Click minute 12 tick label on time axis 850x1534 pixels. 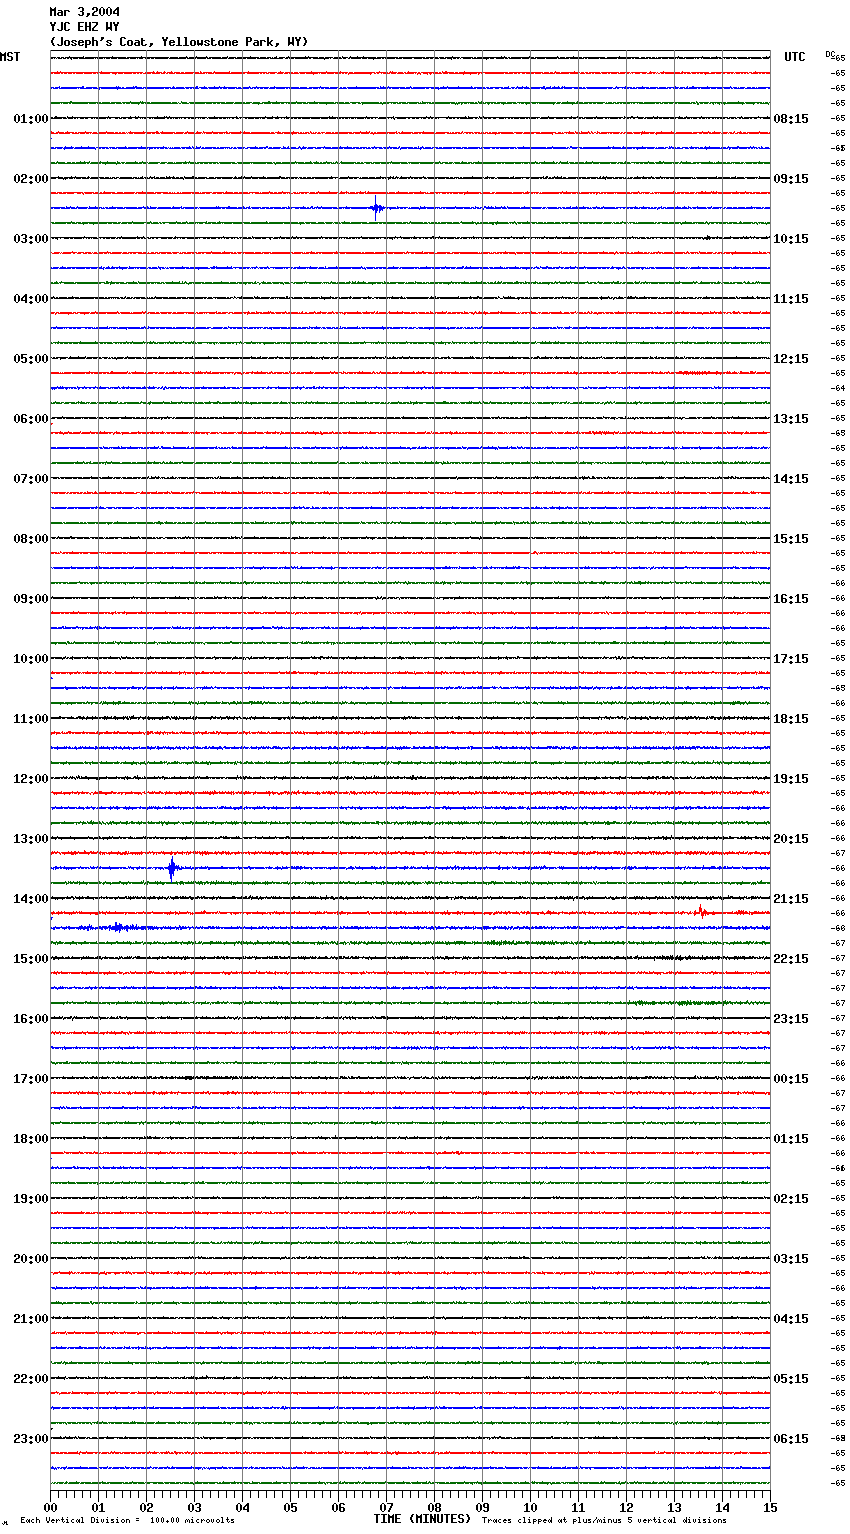pos(626,1507)
